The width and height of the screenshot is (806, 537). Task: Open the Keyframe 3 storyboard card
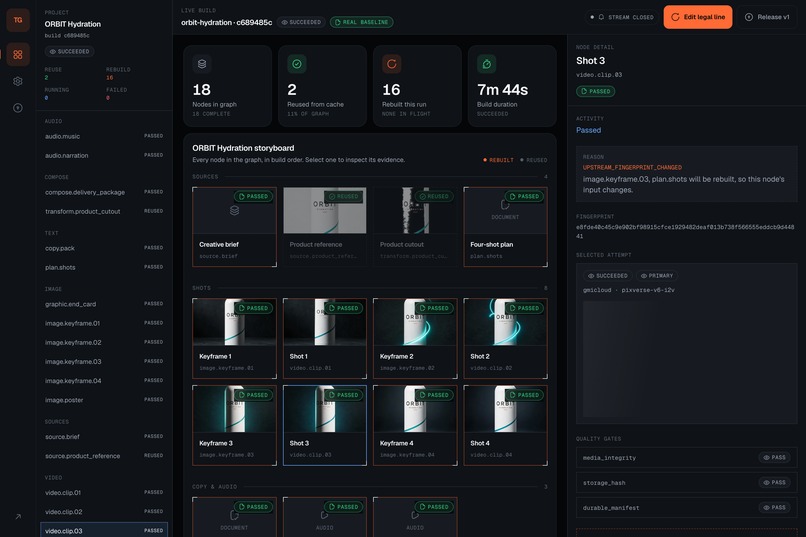(x=234, y=425)
